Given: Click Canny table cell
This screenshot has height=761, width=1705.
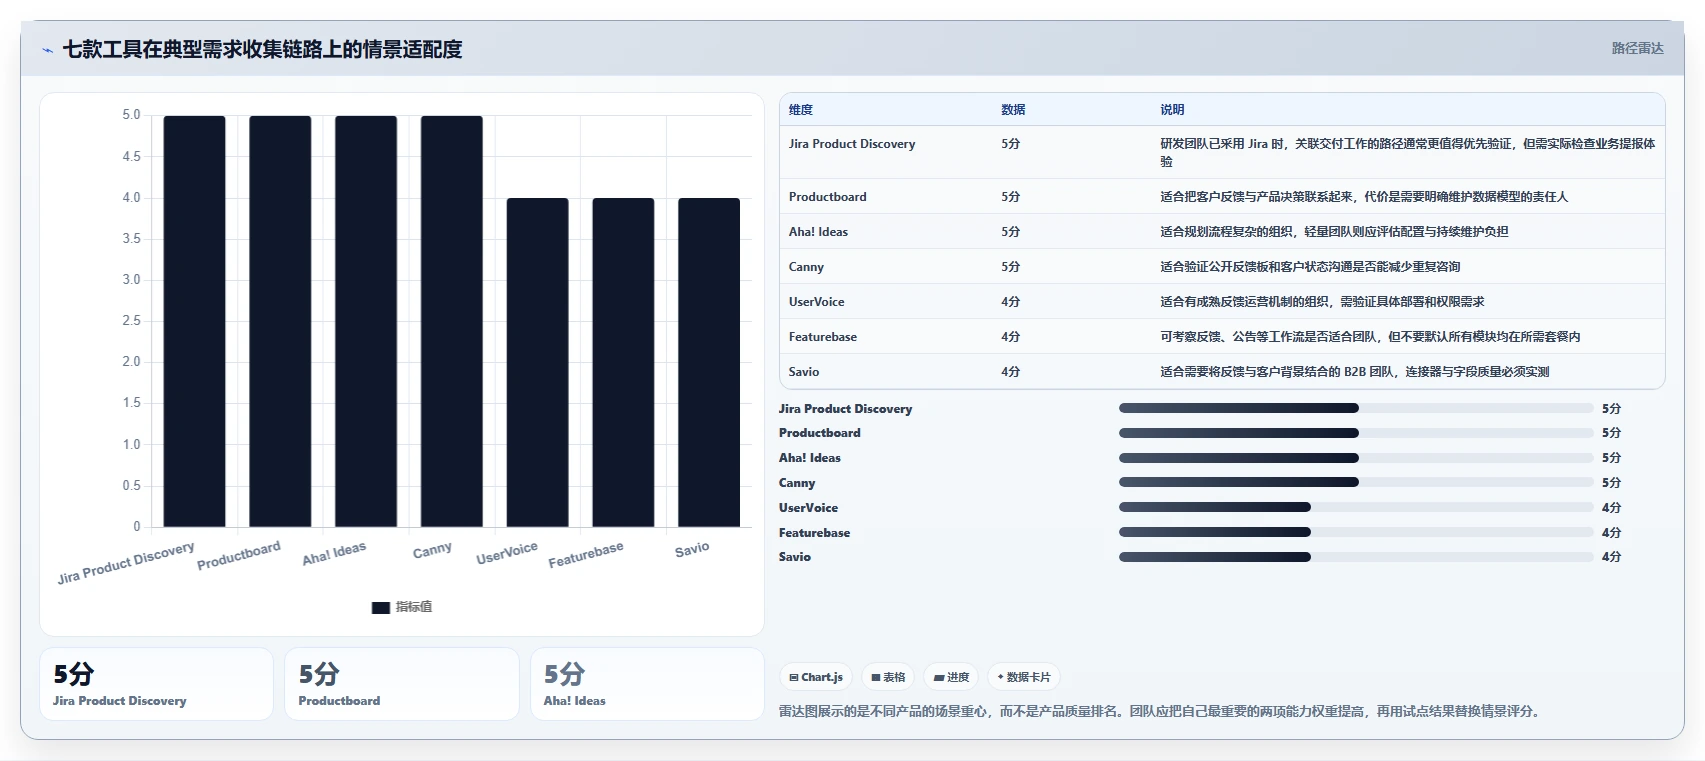Looking at the screenshot, I should click(x=806, y=267).
